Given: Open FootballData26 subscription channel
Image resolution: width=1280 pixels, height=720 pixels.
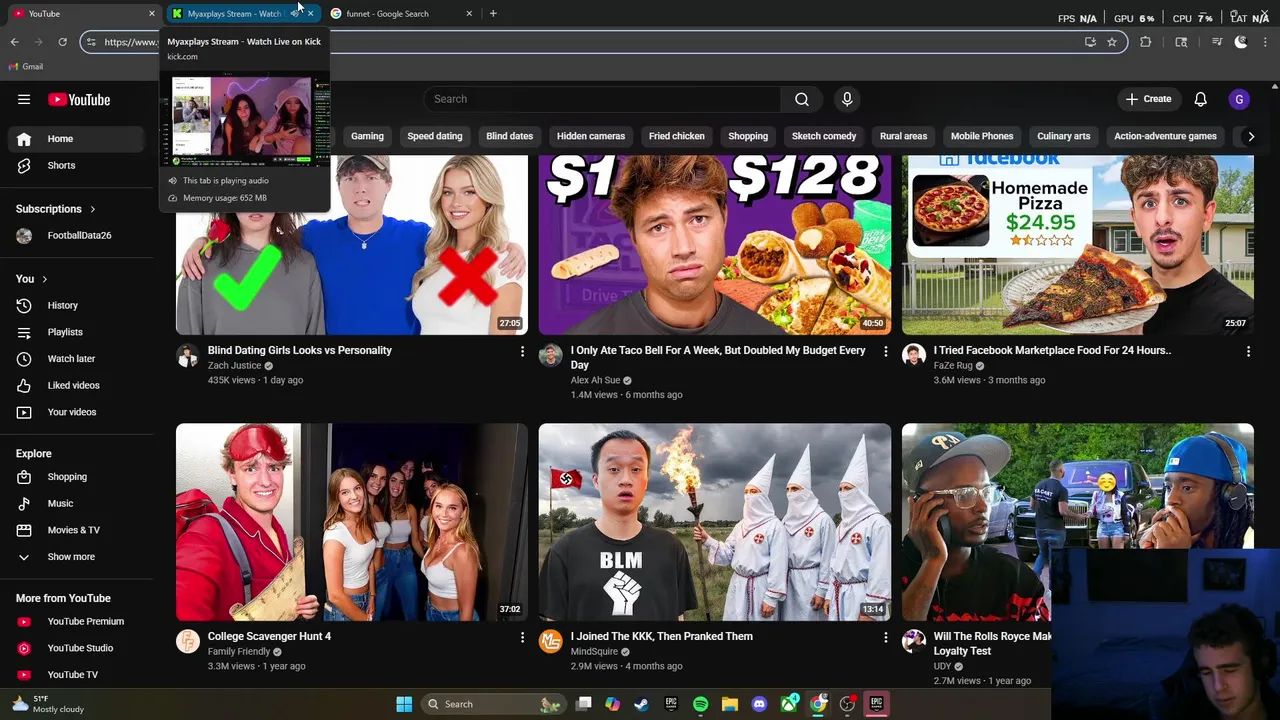Looking at the screenshot, I should tap(80, 235).
